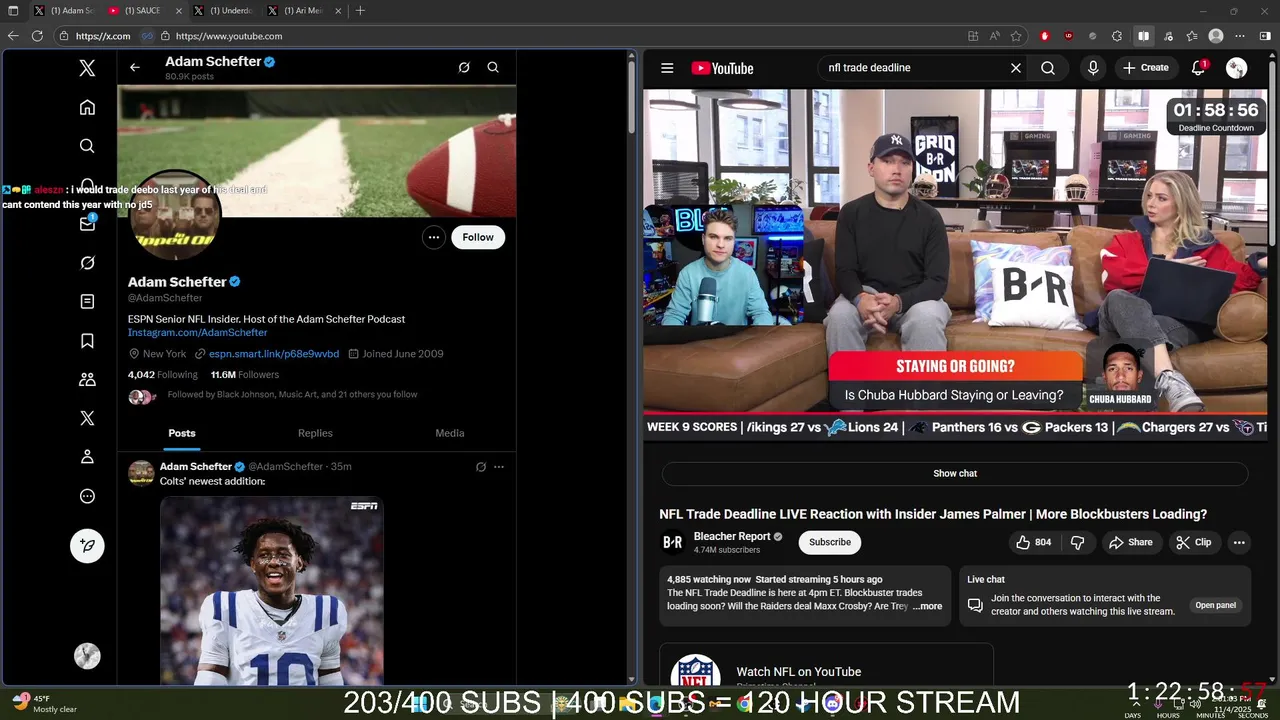Viewport: 1280px width, 720px height.
Task: Open espn.smart.link profile link
Action: [274, 354]
